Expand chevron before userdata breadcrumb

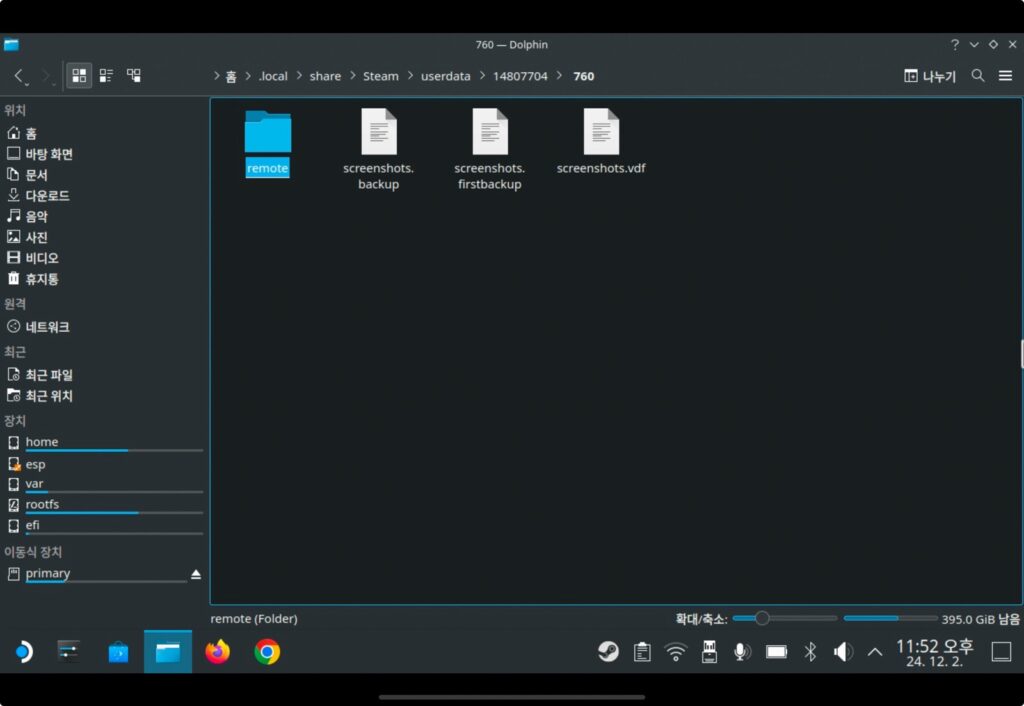coord(410,76)
